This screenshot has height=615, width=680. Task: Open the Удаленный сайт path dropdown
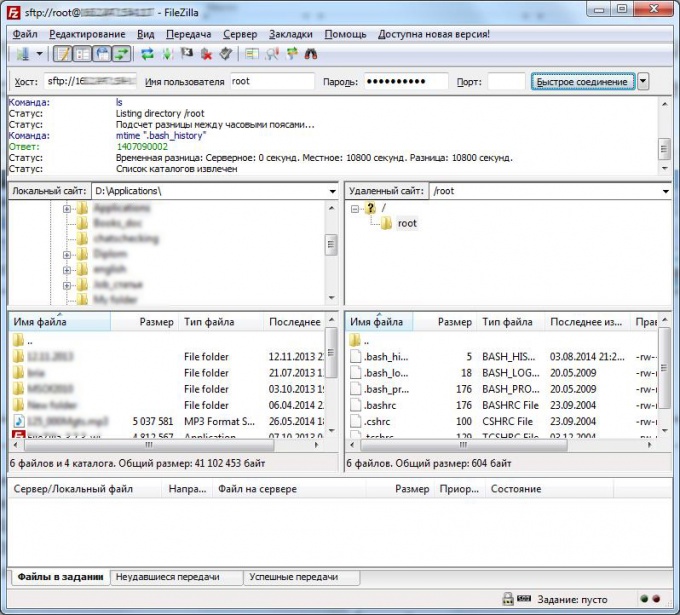(x=666, y=191)
